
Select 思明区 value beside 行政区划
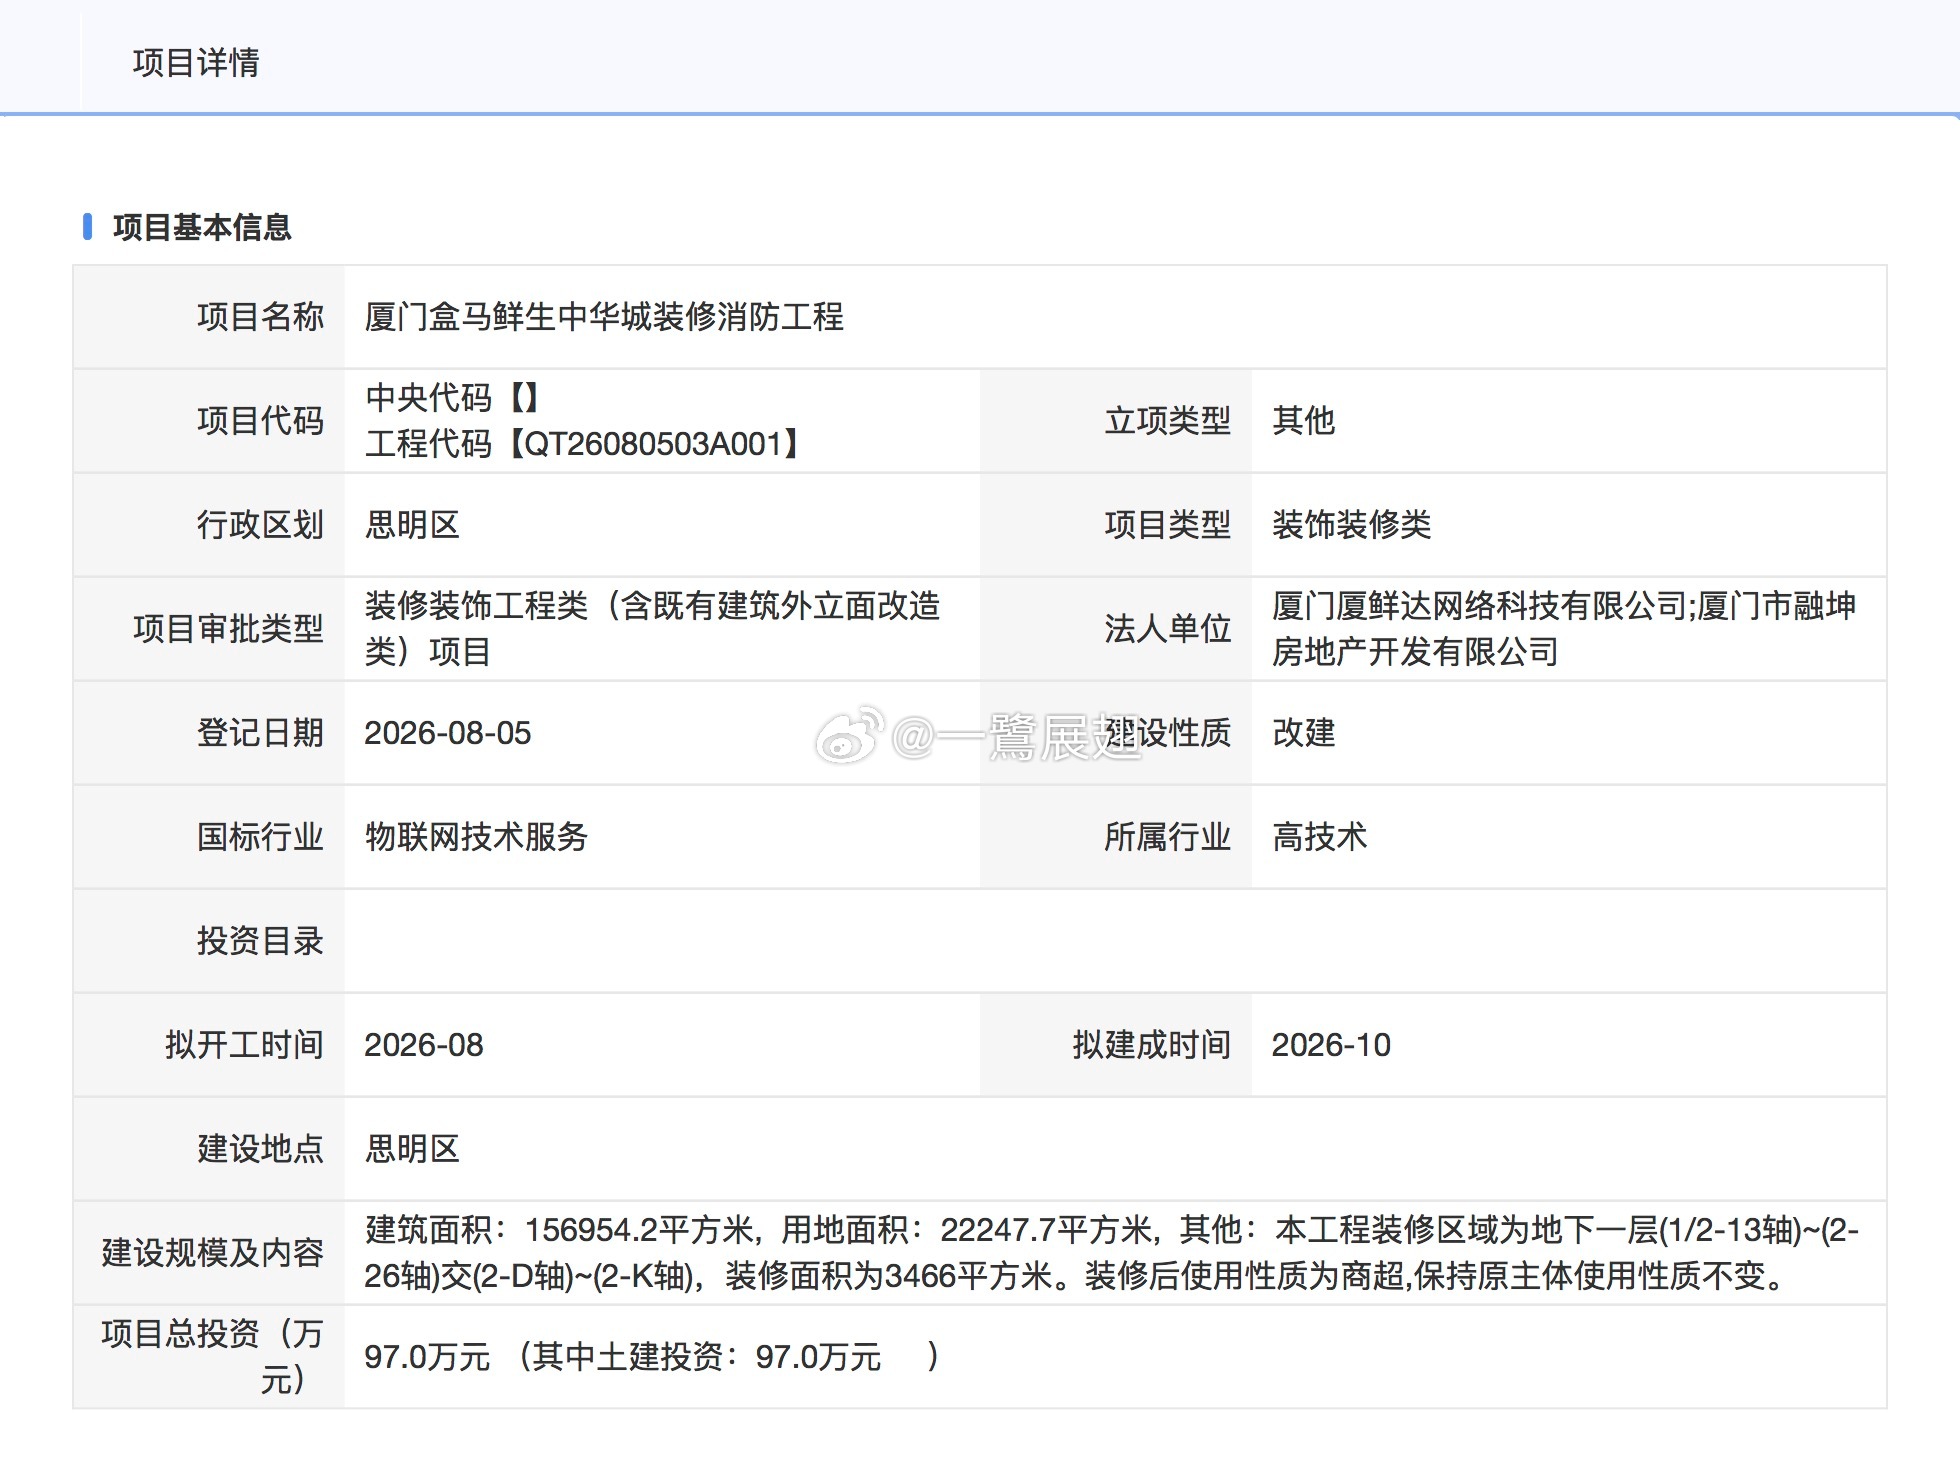[x=412, y=525]
